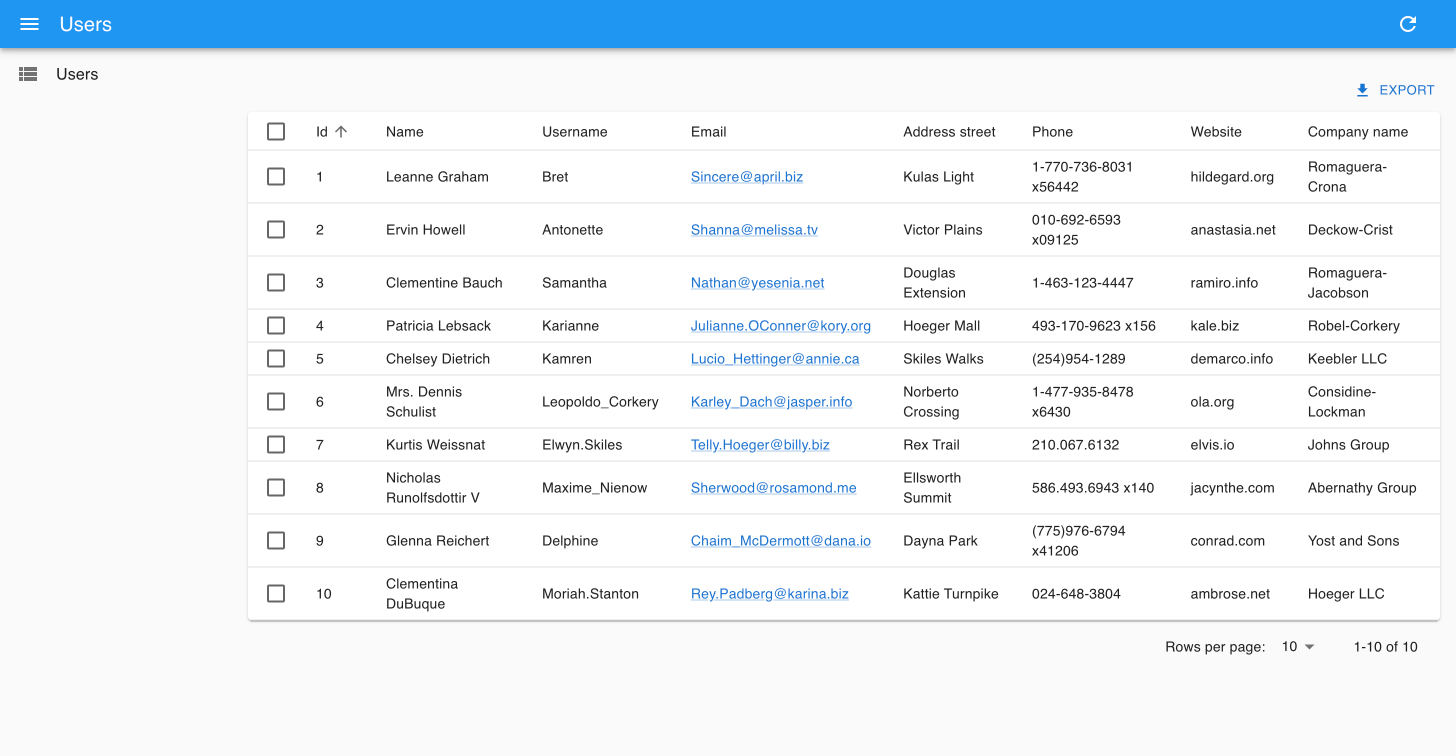Image resolution: width=1456 pixels, height=756 pixels.
Task: Open the hamburger menu in the app bar
Action: tap(29, 24)
